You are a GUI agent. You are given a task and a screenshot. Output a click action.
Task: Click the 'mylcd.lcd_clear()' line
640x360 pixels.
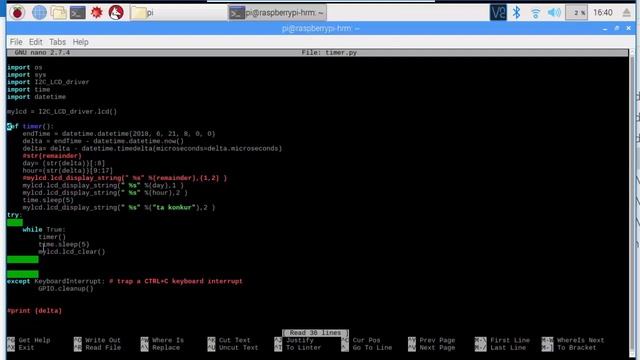pos(71,252)
